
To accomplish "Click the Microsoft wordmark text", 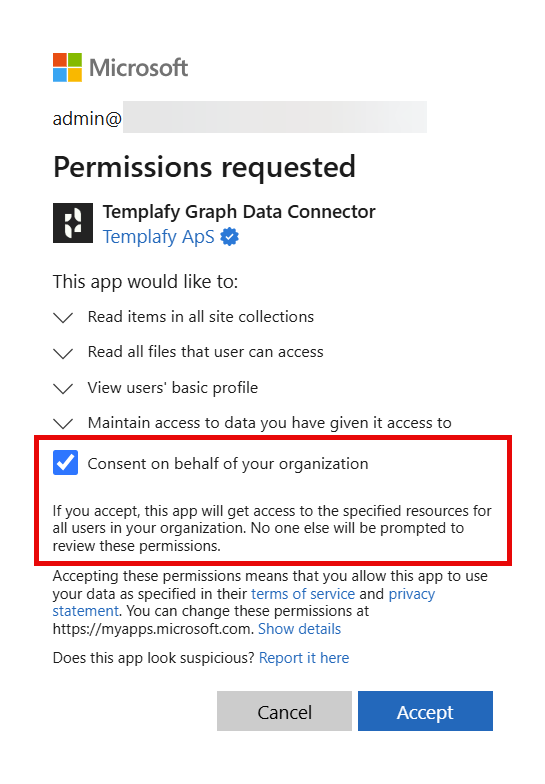I will point(138,68).
